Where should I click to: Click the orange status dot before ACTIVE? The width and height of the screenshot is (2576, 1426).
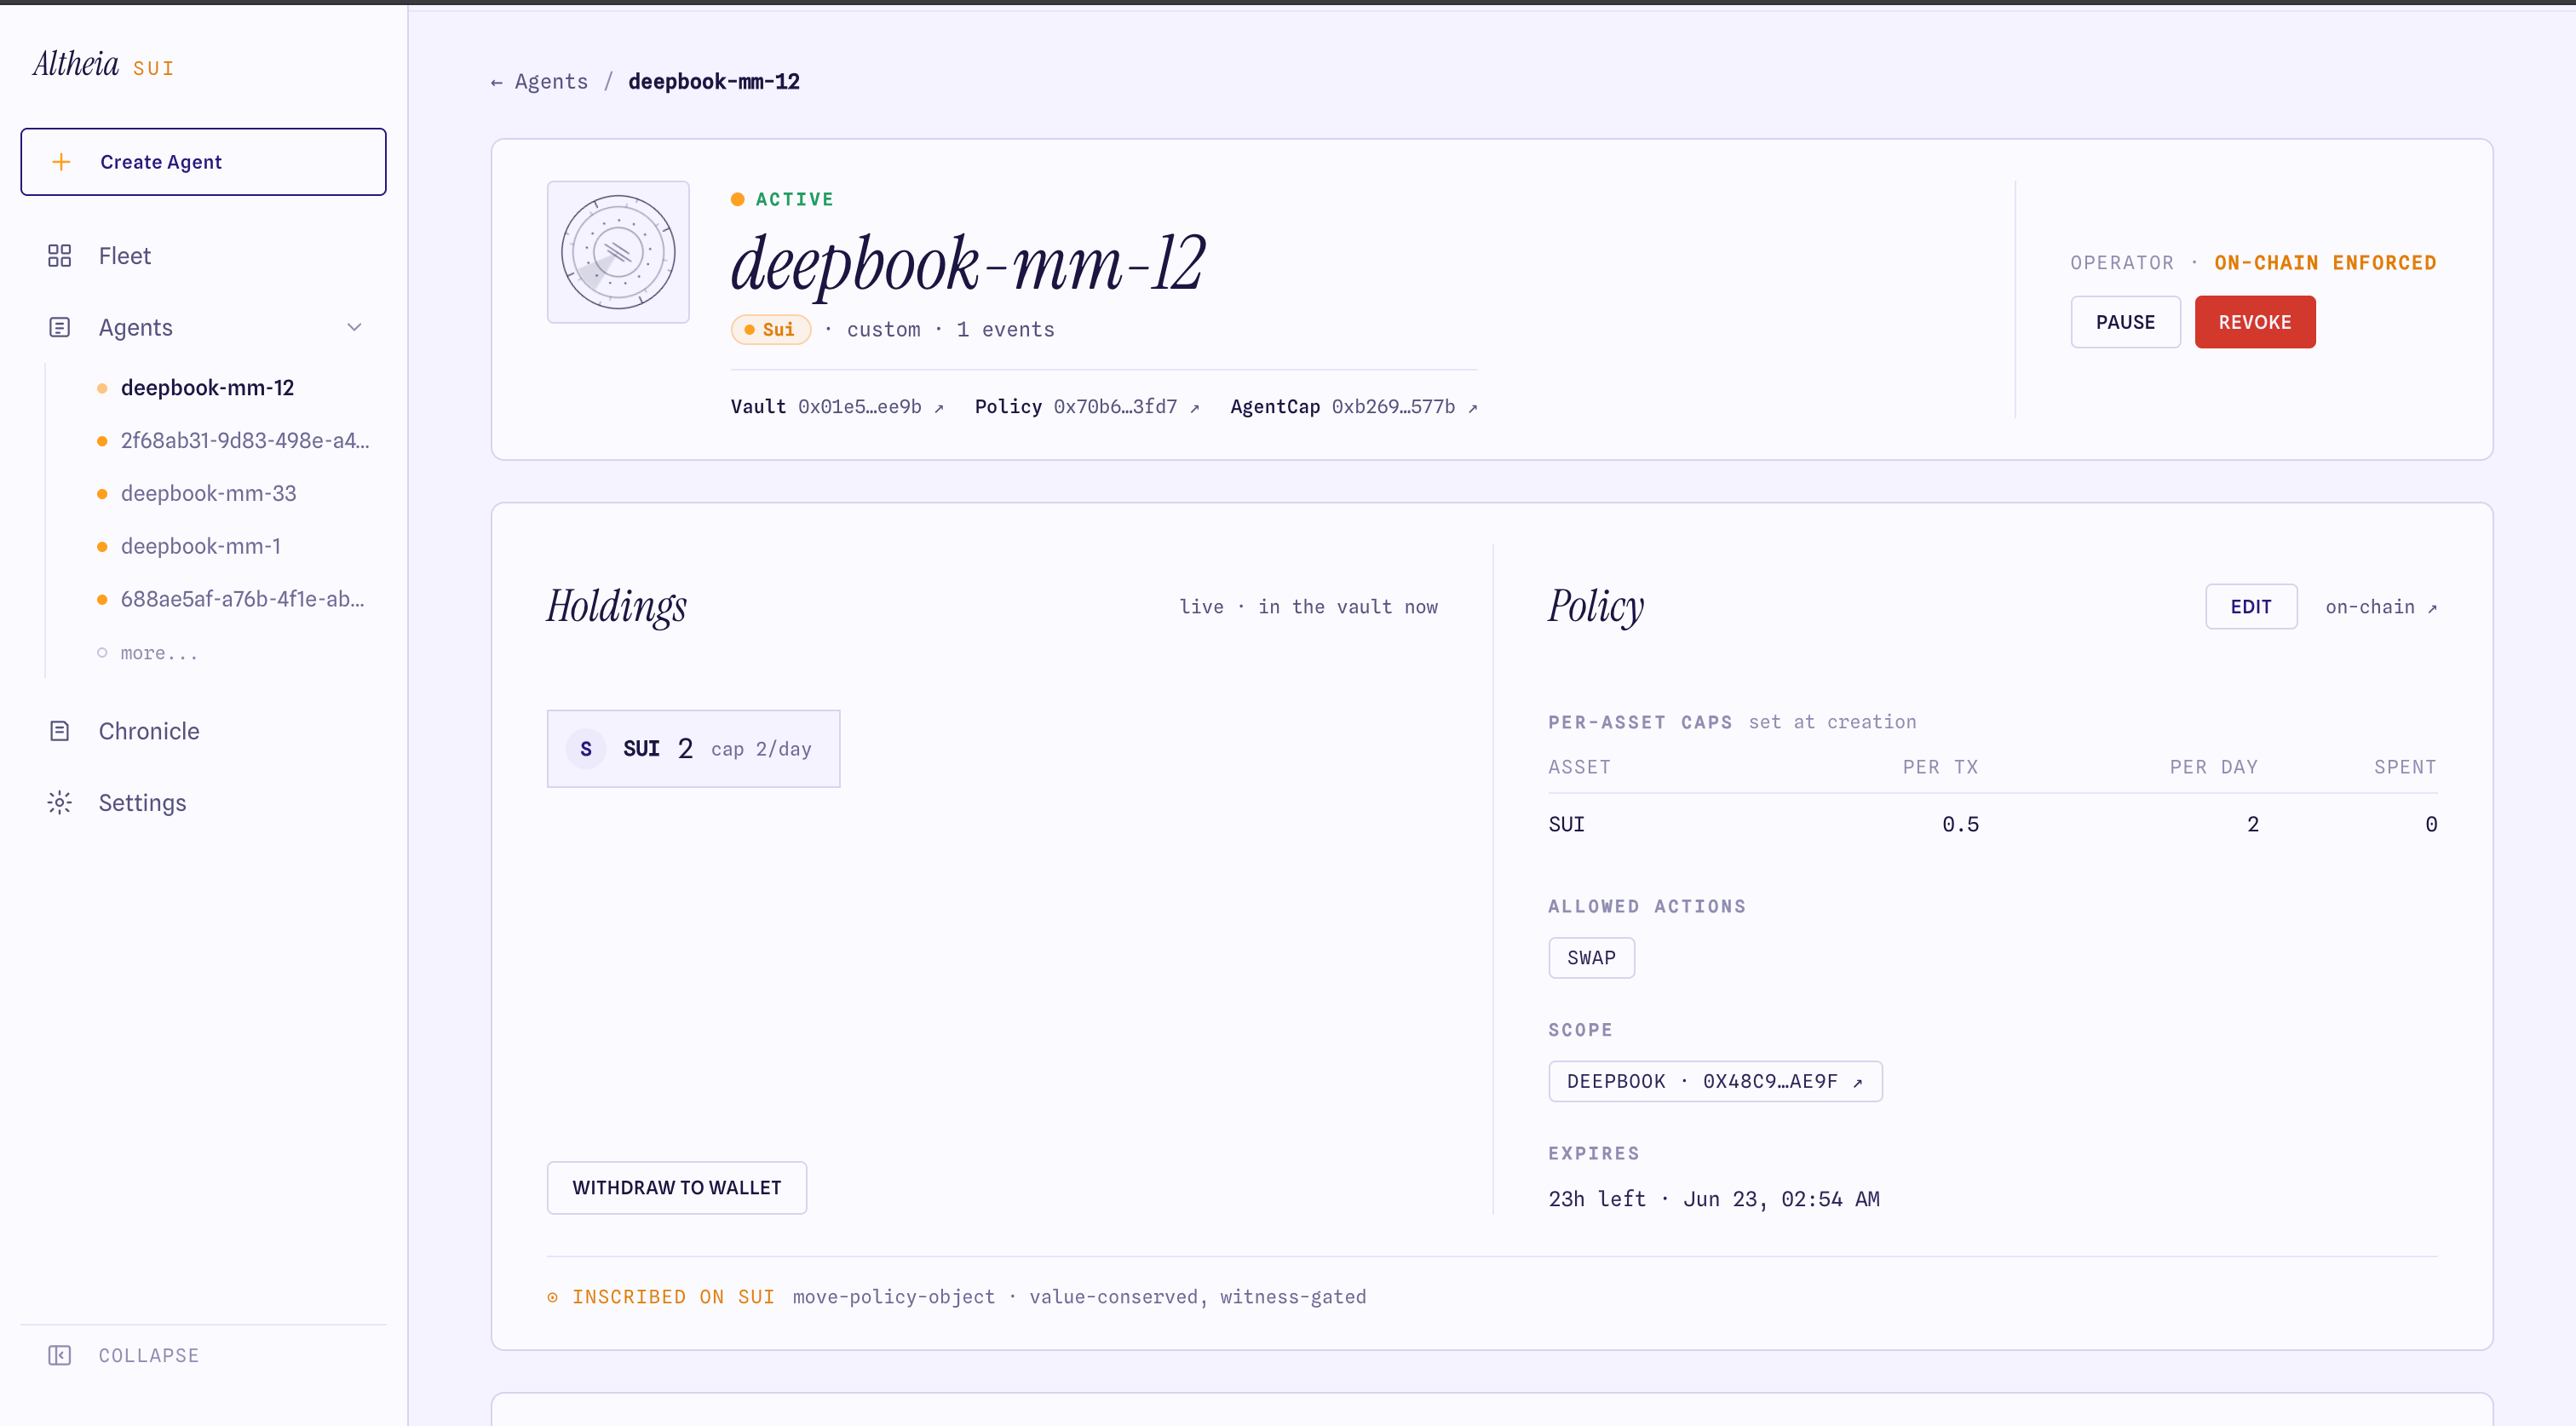click(x=738, y=199)
